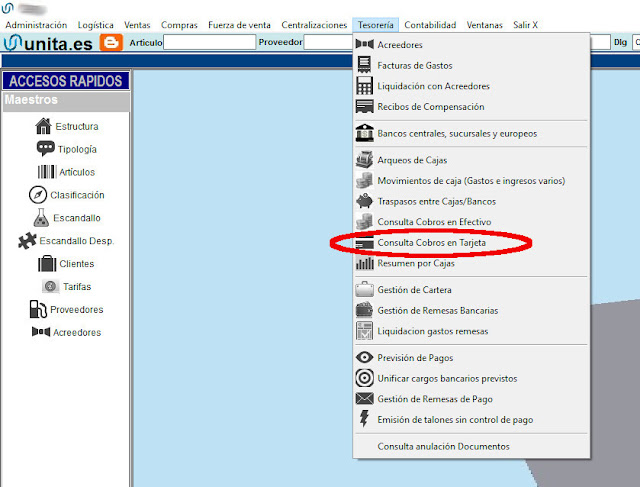The image size is (640, 487).
Task: Open Tipología speech bubble icon
Action: point(45,149)
